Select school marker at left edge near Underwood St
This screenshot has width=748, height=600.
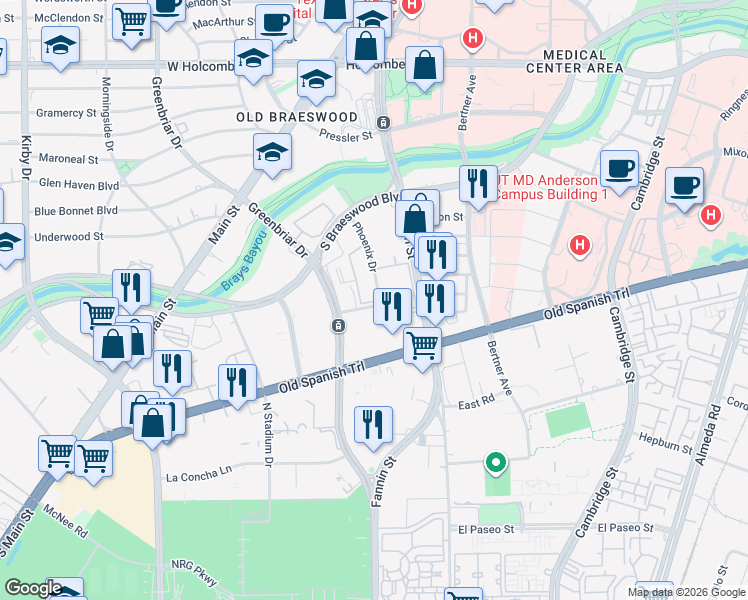[6, 242]
